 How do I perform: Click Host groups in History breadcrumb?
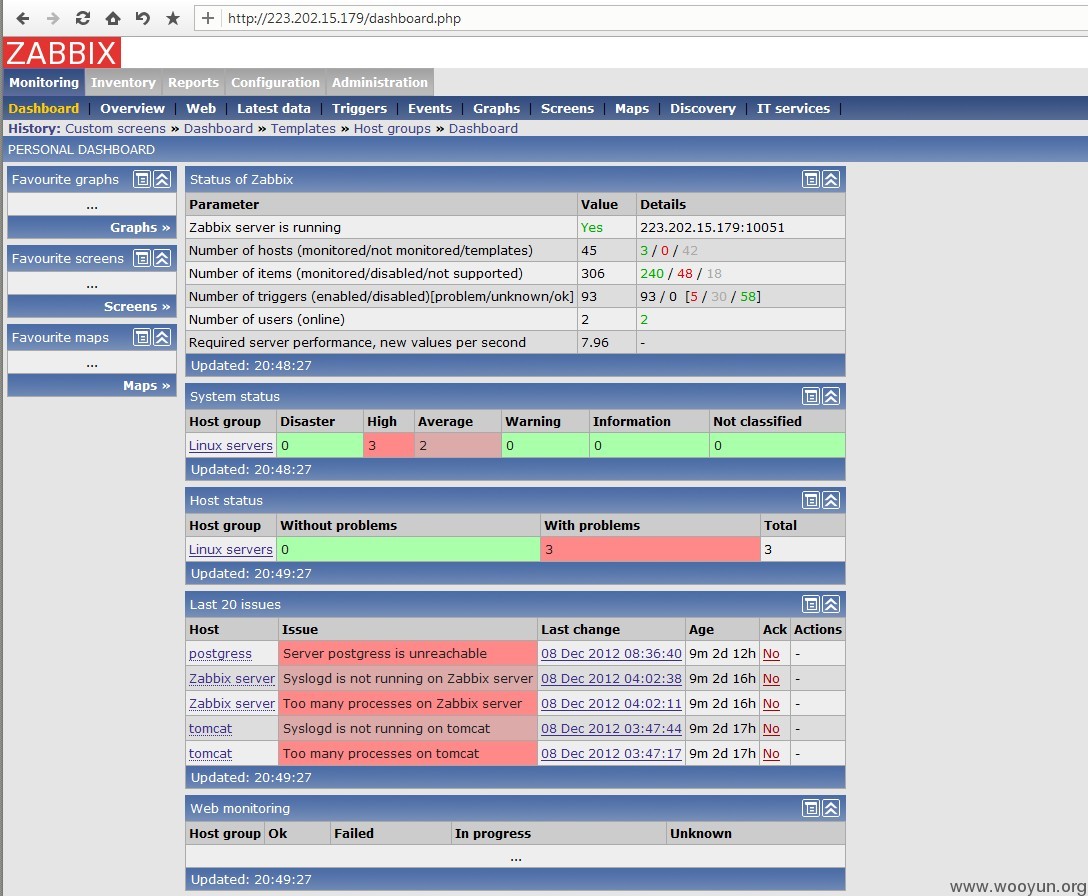[392, 128]
